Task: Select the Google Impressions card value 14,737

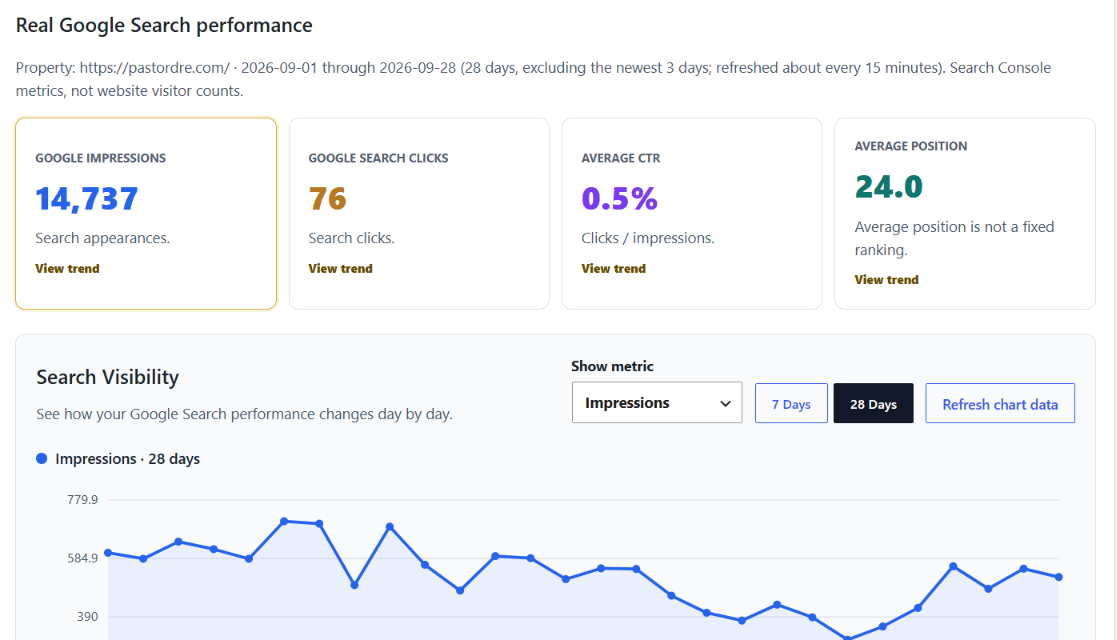Action: pyautogui.click(x=87, y=198)
